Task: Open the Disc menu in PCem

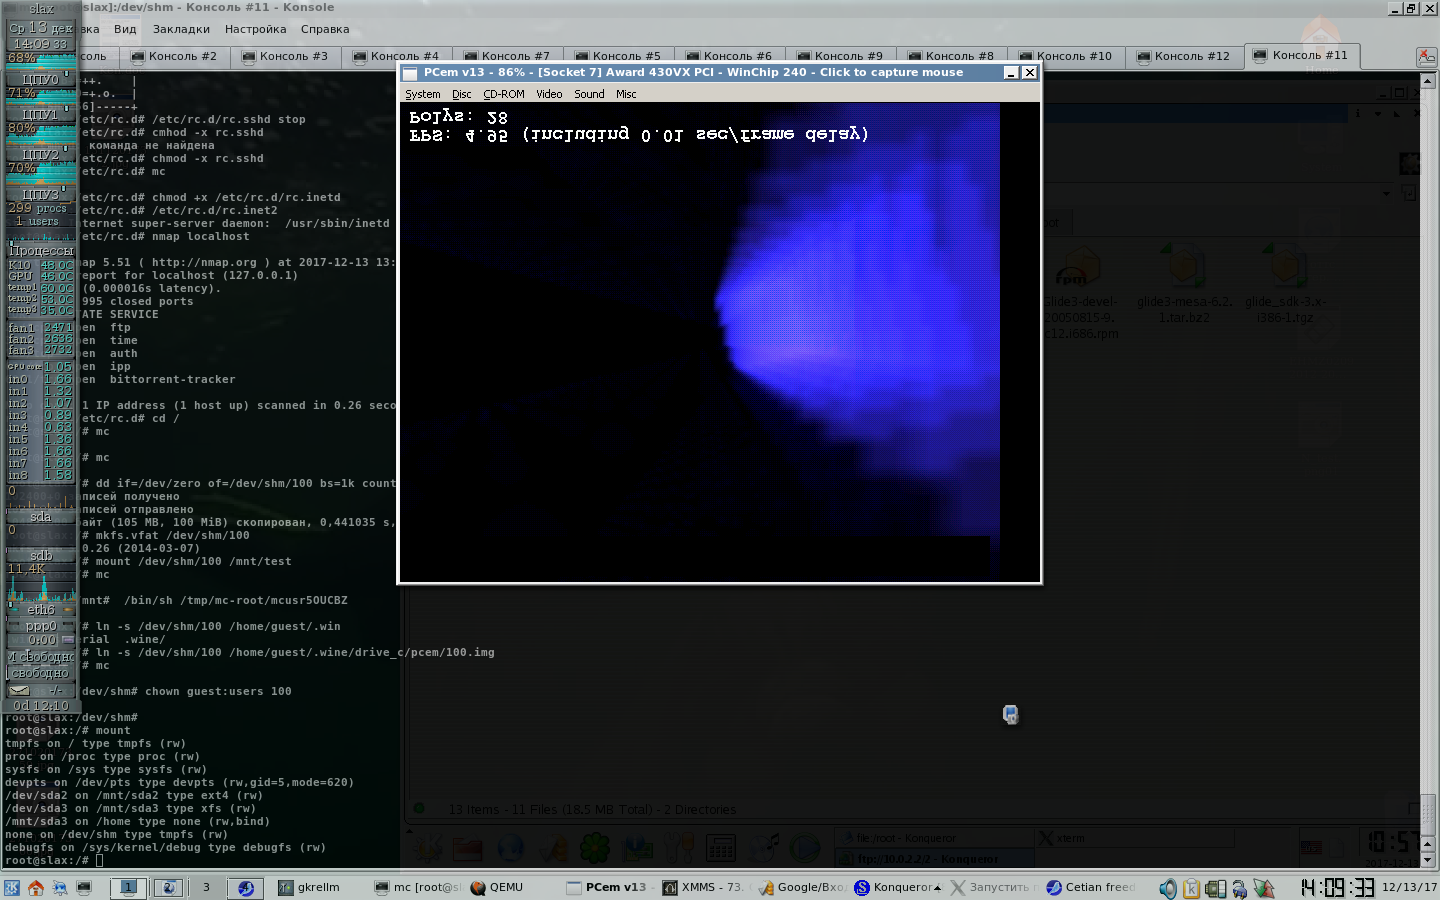Action: tap(461, 94)
